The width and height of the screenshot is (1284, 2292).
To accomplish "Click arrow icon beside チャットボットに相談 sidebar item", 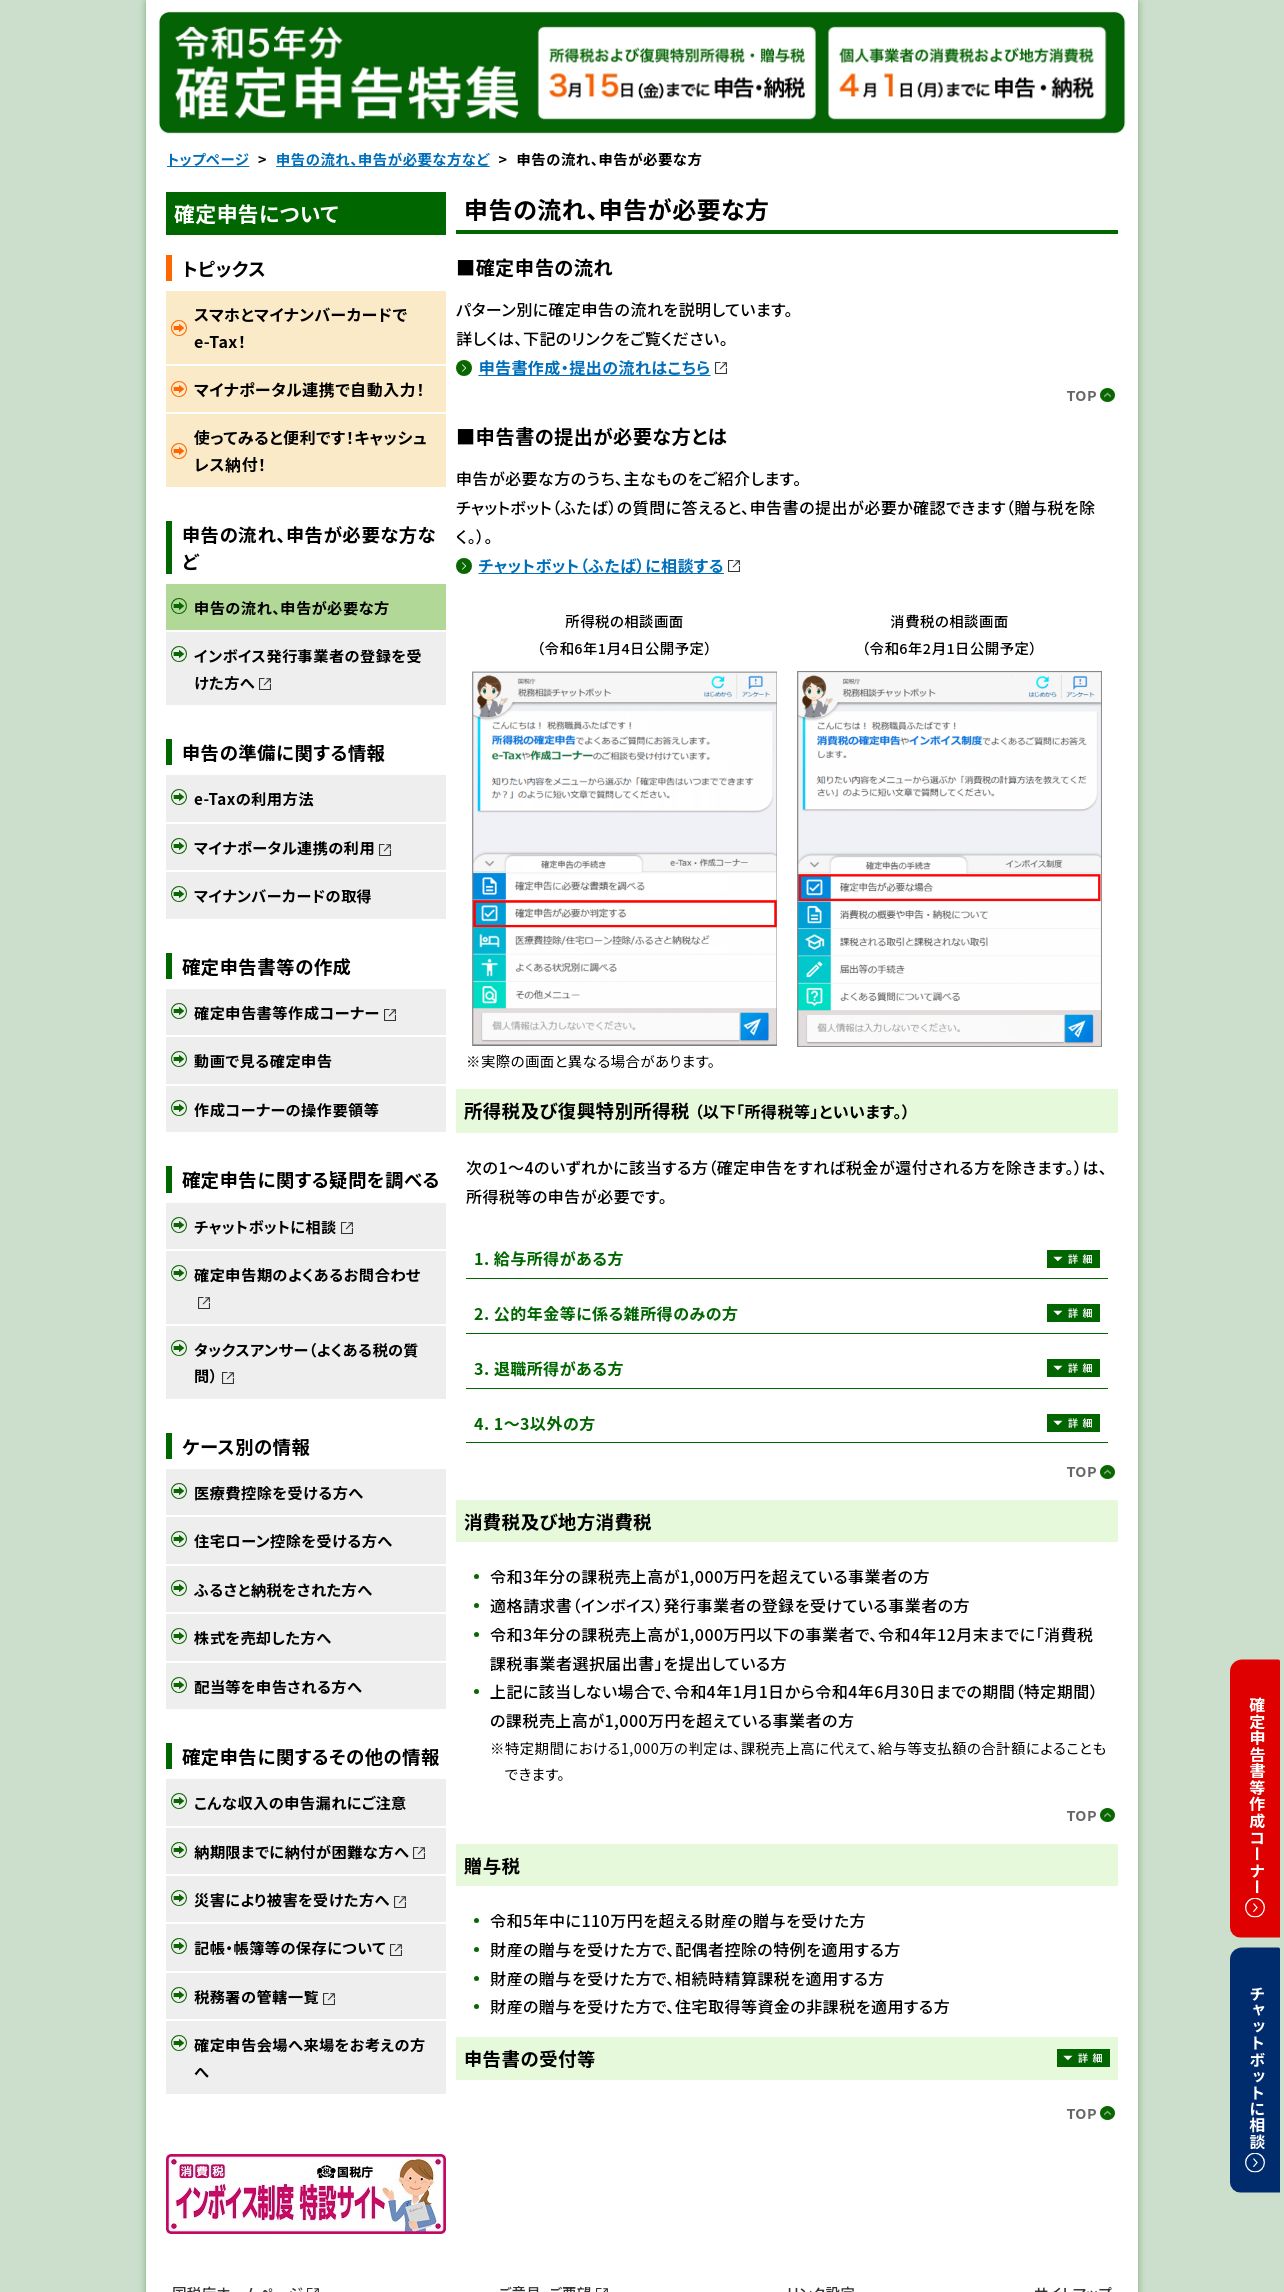I will pos(179,1225).
